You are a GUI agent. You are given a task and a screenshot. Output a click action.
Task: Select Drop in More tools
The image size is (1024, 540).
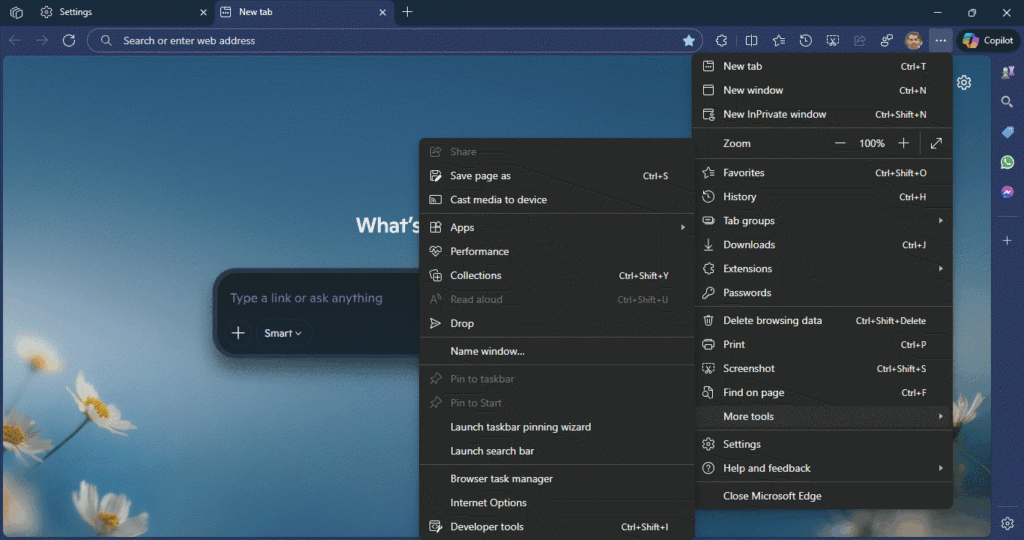point(556,323)
